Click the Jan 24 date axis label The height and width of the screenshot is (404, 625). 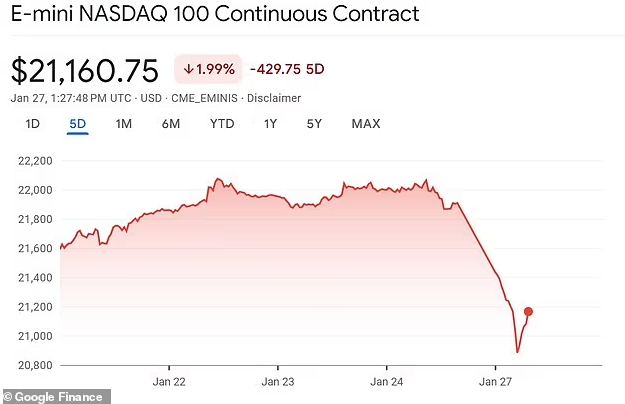387,382
